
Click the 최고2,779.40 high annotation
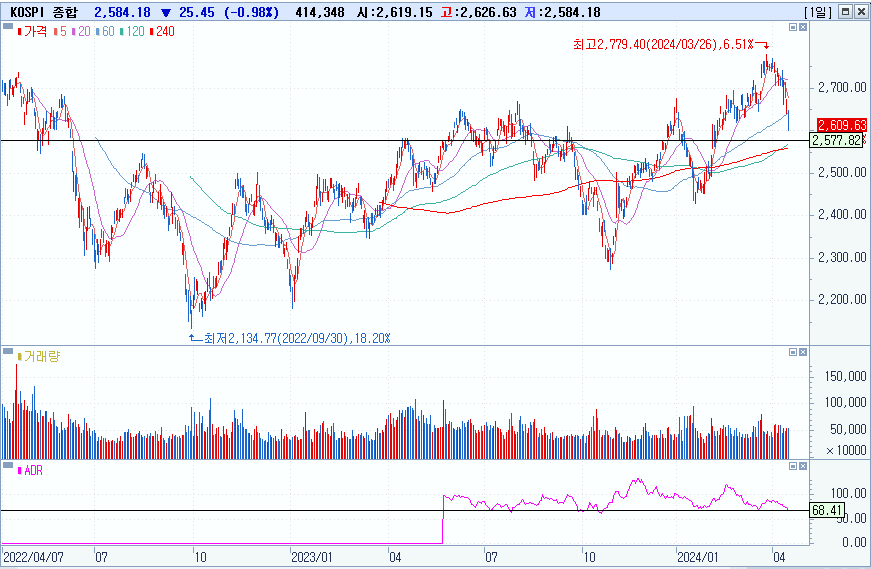664,44
